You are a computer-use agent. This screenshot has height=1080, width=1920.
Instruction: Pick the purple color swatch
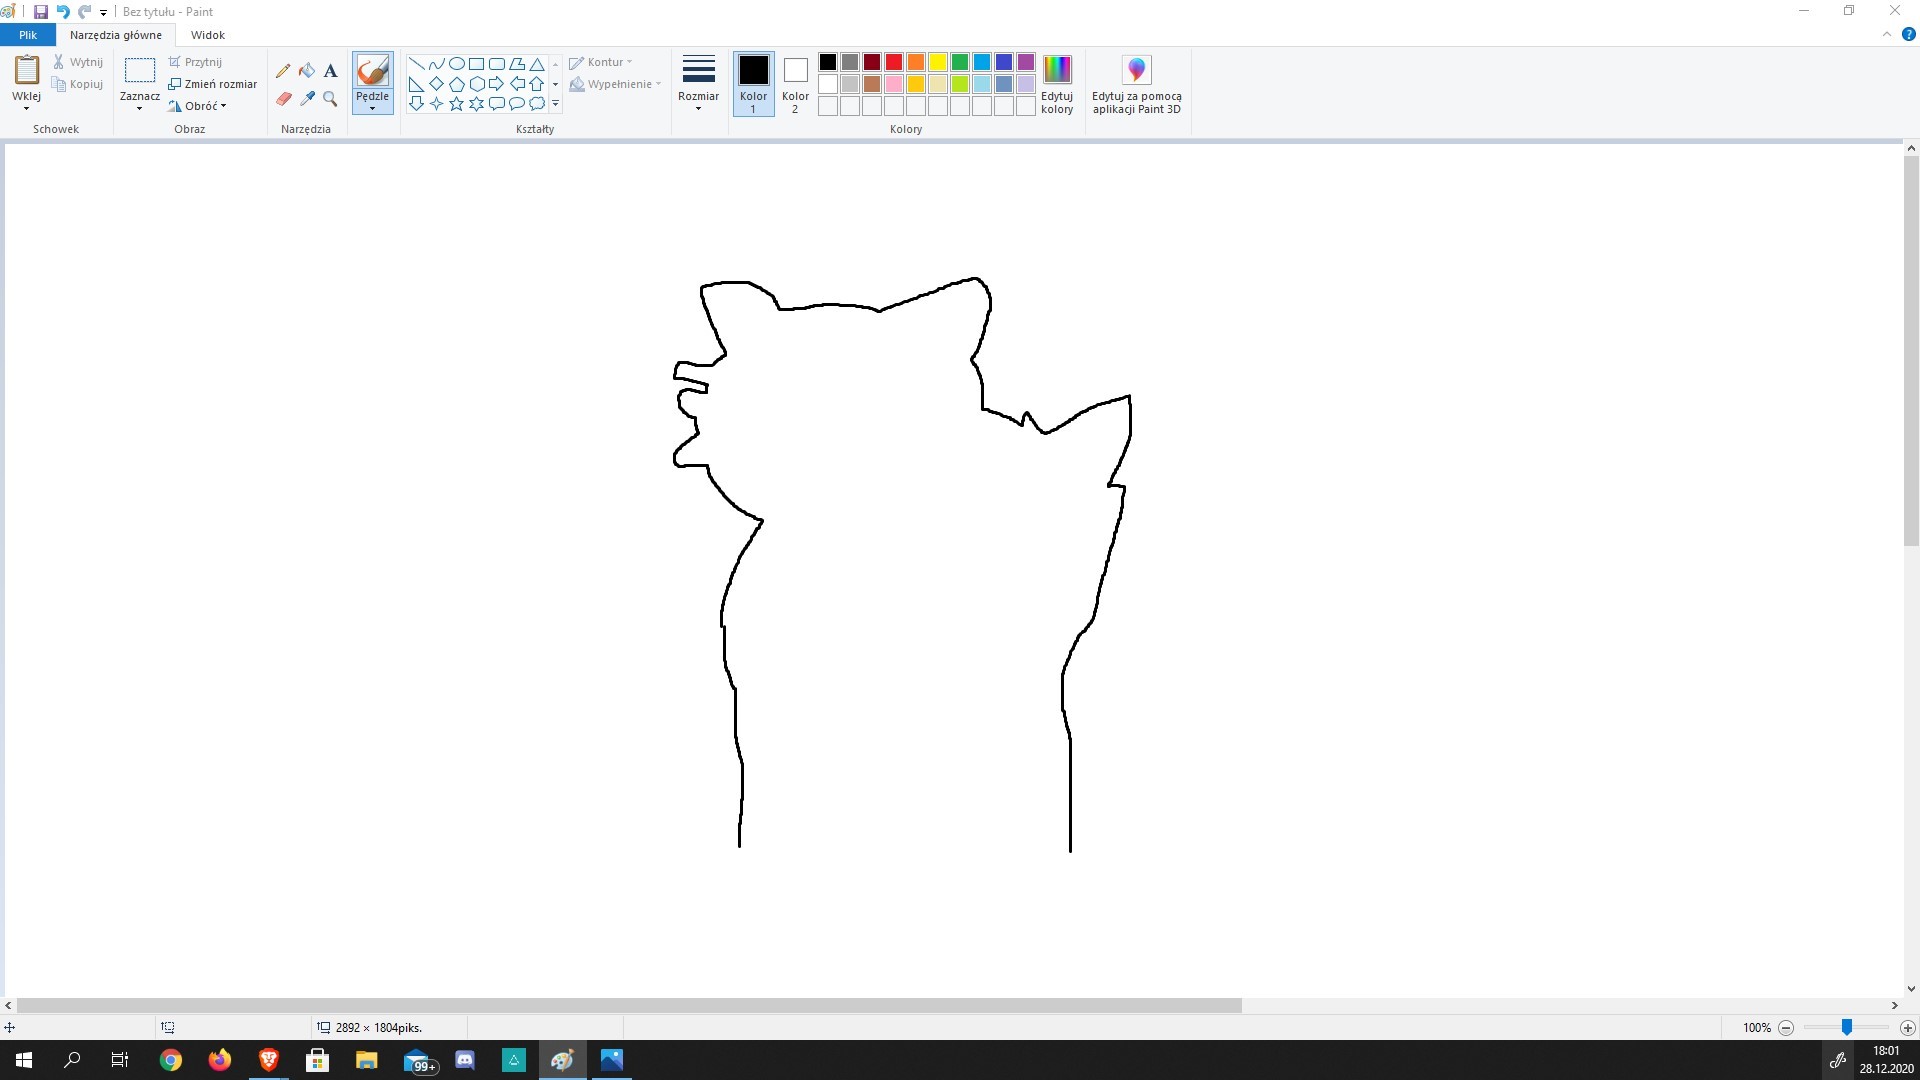(1025, 62)
